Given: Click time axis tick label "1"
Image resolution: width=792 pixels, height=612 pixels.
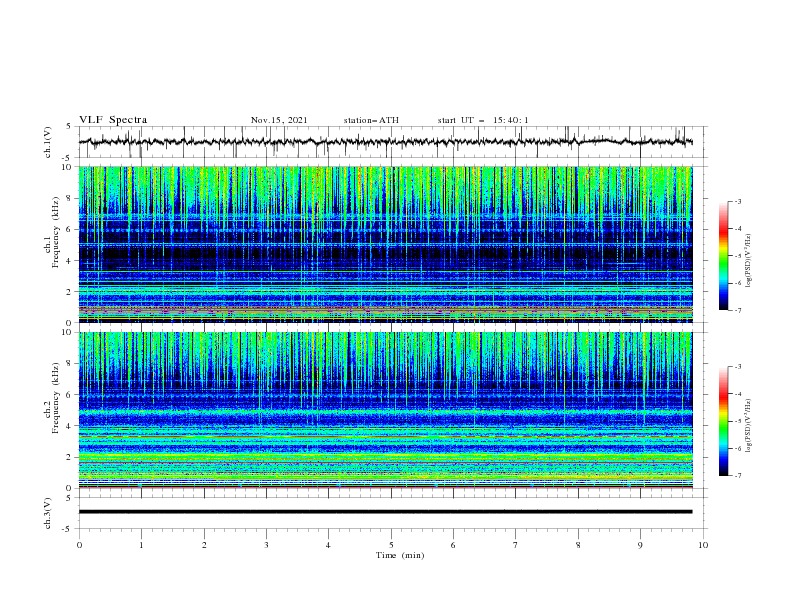Looking at the screenshot, I should (x=141, y=545).
